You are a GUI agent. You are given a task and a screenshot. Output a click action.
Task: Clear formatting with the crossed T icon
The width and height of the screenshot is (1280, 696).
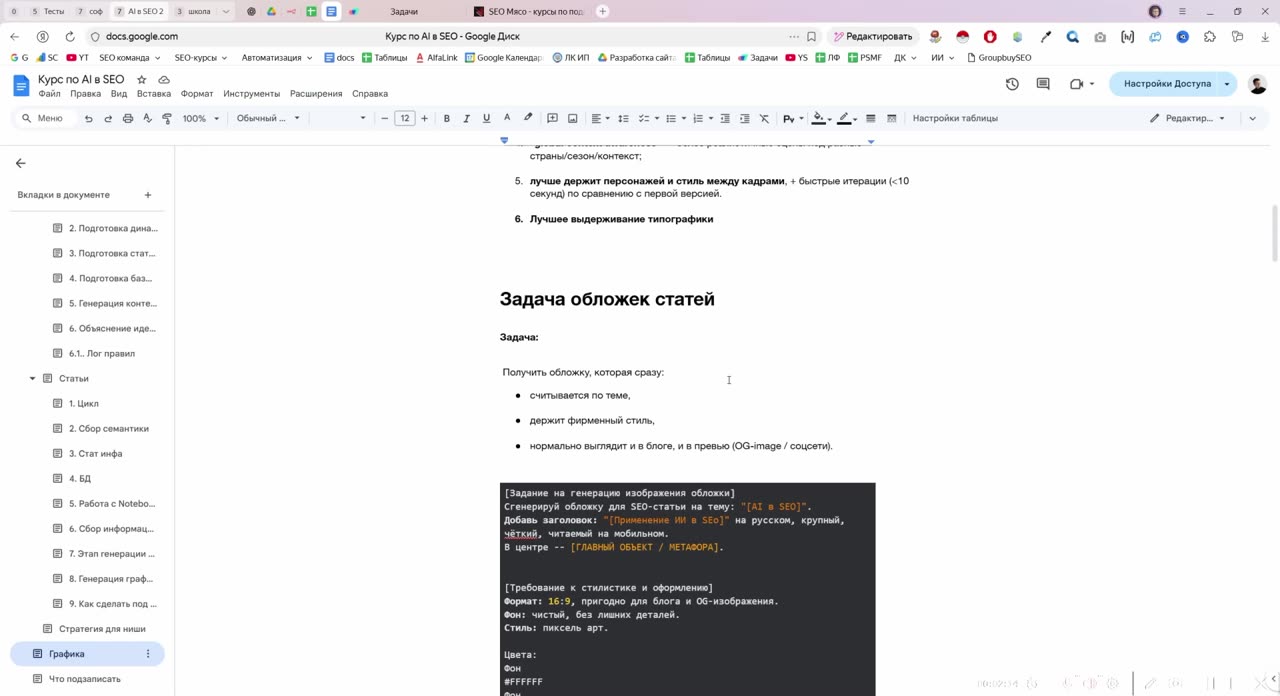tap(764, 118)
